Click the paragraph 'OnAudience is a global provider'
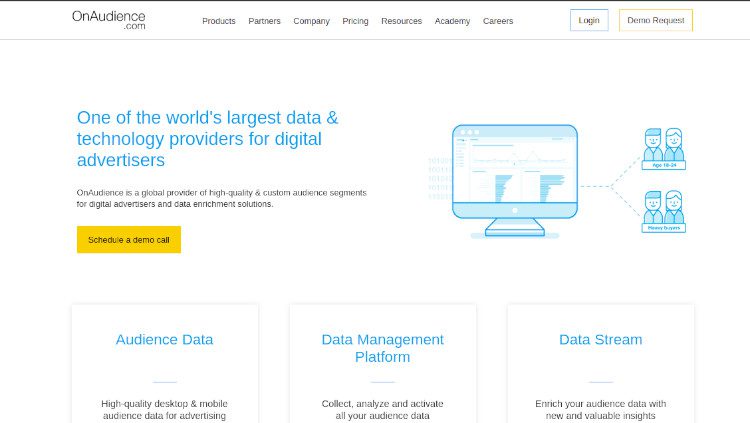This screenshot has width=750, height=423. 221,198
